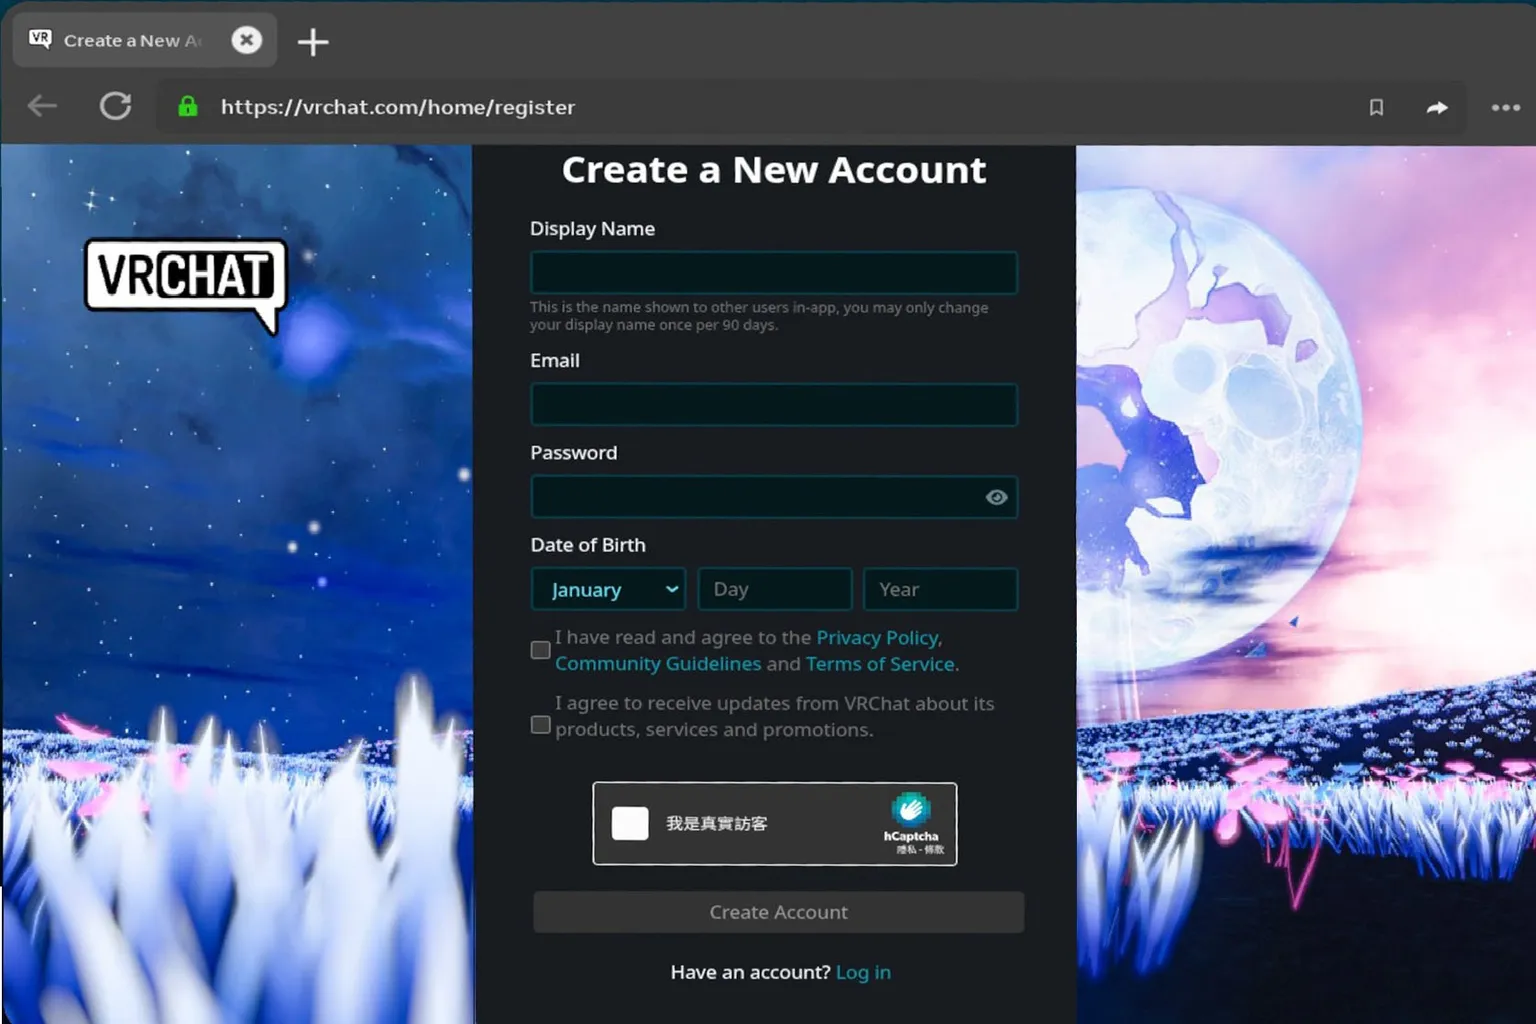Image resolution: width=1536 pixels, height=1024 pixels.
Task: Open the Terms of Service link
Action: [x=880, y=663]
